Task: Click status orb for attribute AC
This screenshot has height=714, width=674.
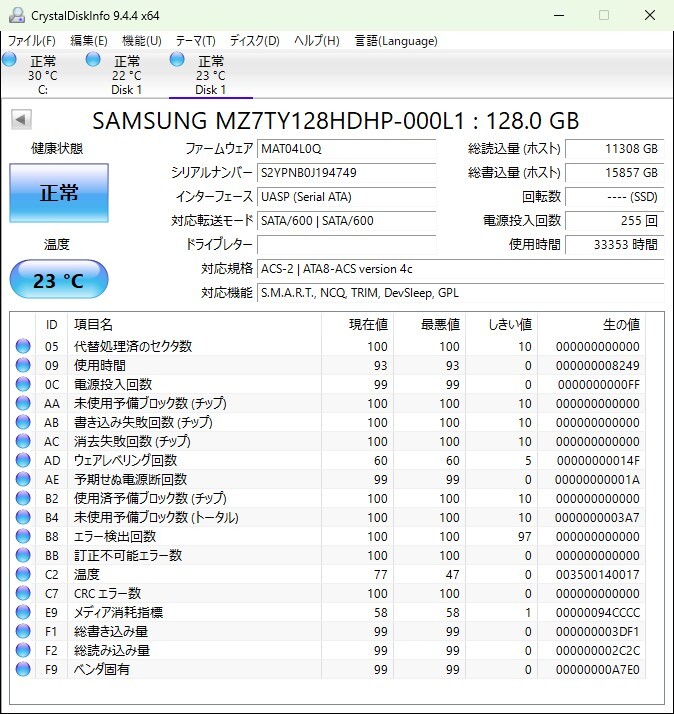Action: pos(23,441)
